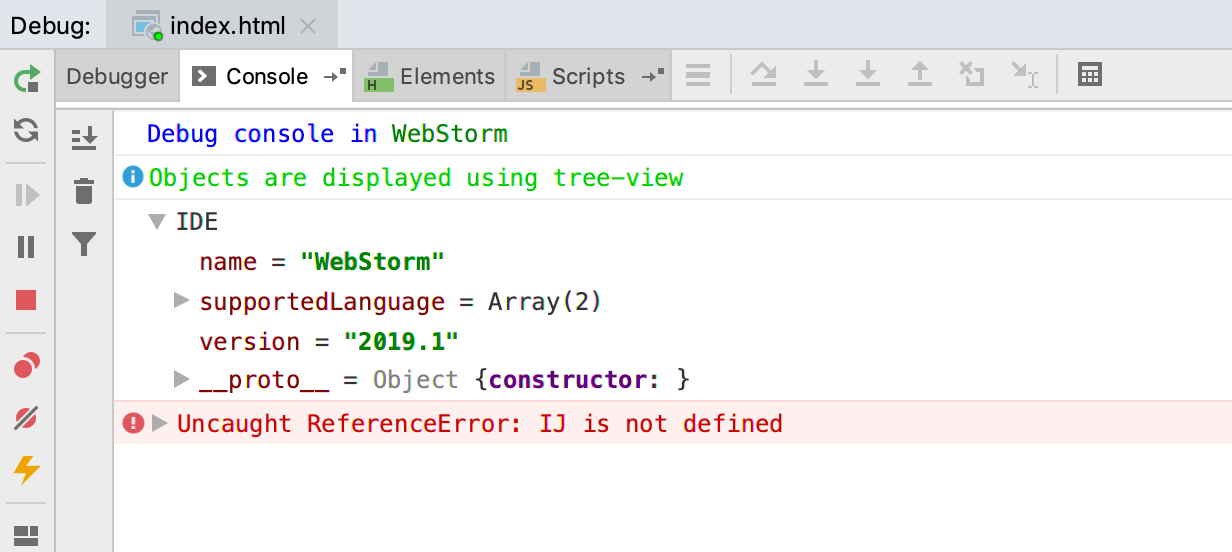Click the lightning bolt exception breakpoints icon

point(27,469)
